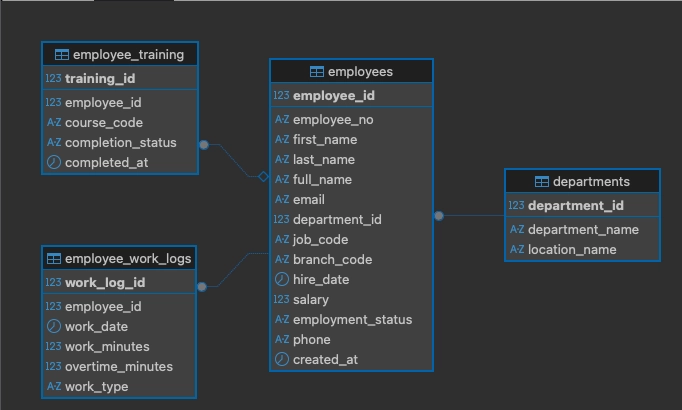
Task: Select the salary column text
Action: pos(311,300)
